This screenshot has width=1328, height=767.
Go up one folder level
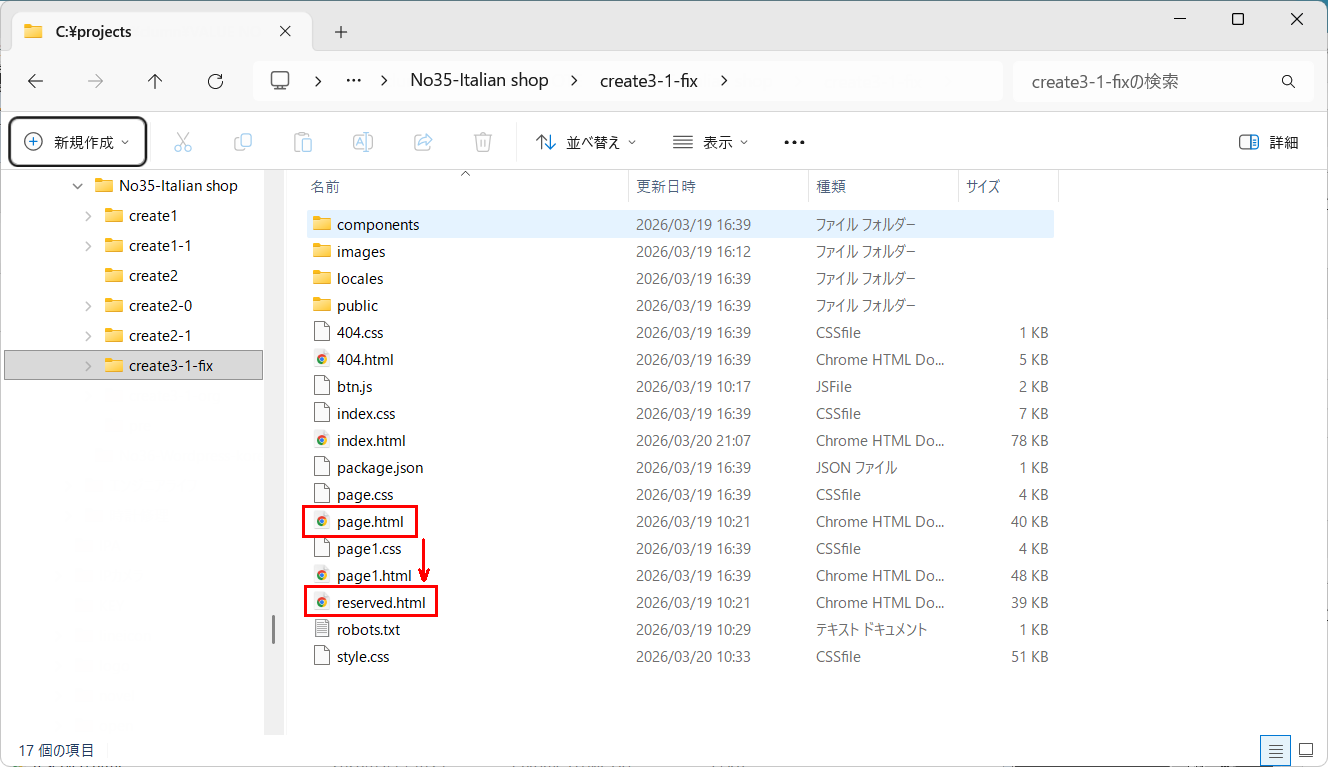(x=155, y=81)
